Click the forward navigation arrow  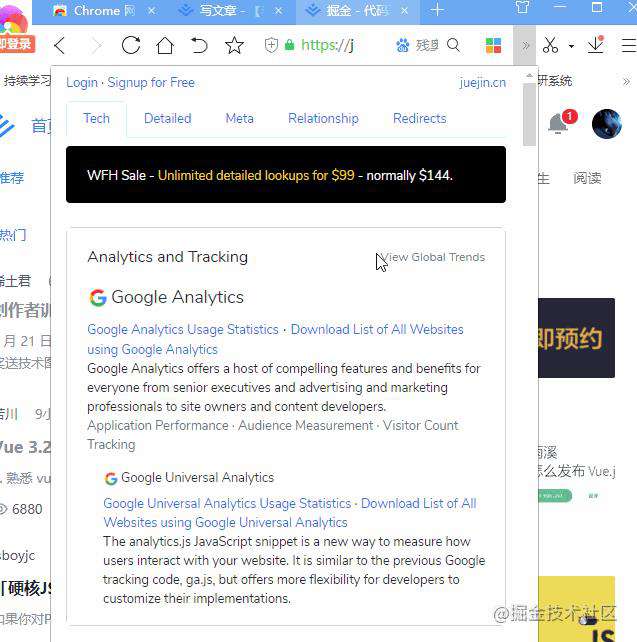(x=96, y=45)
